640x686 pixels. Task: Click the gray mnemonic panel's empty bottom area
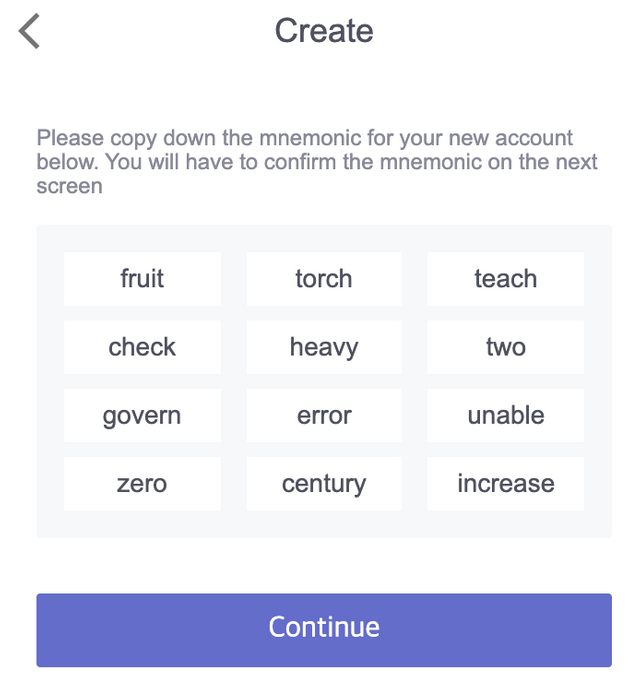pyautogui.click(x=324, y=525)
